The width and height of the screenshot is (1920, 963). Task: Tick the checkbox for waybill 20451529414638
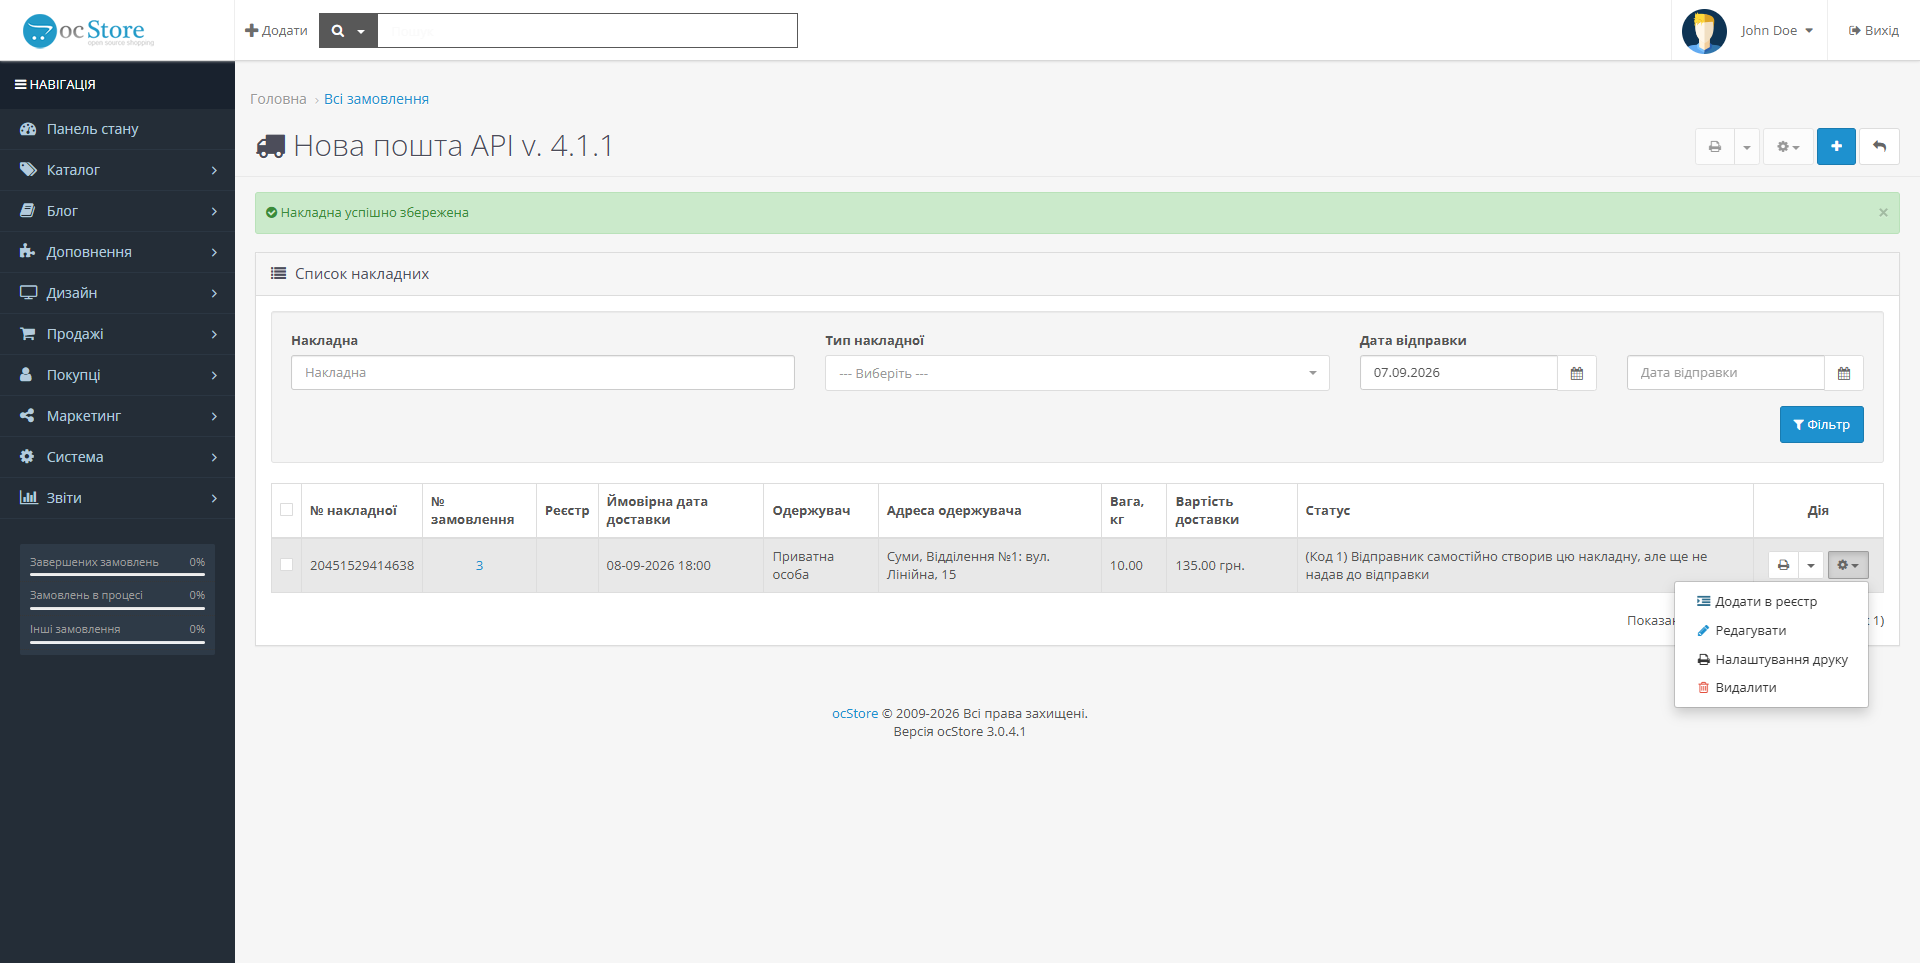[x=287, y=565]
